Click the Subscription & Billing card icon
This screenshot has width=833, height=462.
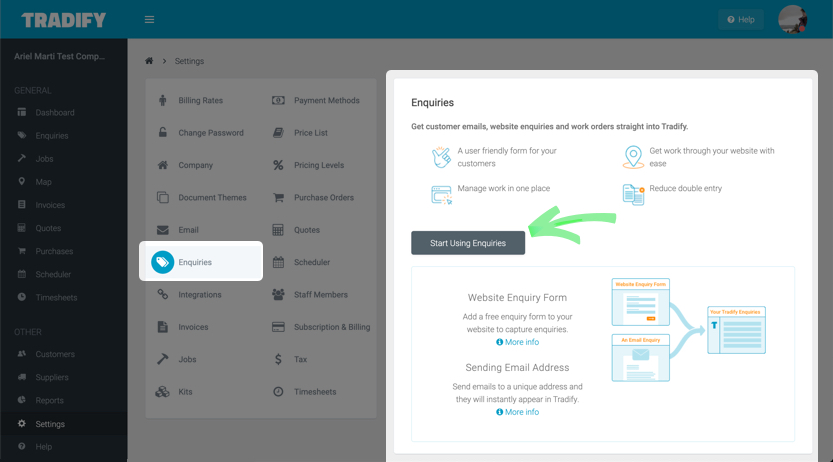pyautogui.click(x=278, y=327)
